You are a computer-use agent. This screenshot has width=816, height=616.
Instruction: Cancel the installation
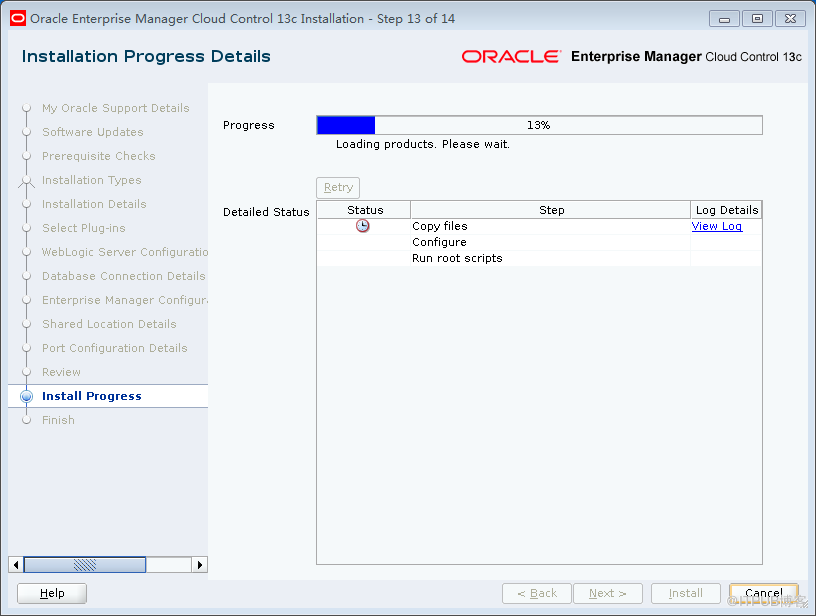[x=763, y=593]
